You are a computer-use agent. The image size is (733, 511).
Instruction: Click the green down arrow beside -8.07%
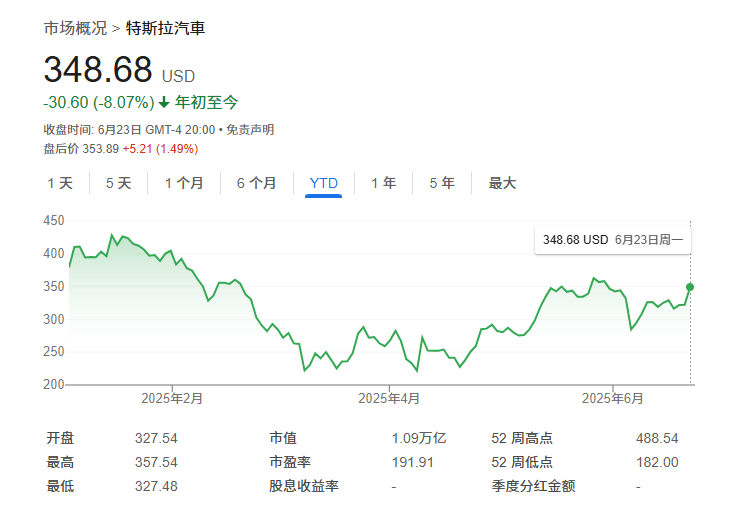pyautogui.click(x=165, y=103)
